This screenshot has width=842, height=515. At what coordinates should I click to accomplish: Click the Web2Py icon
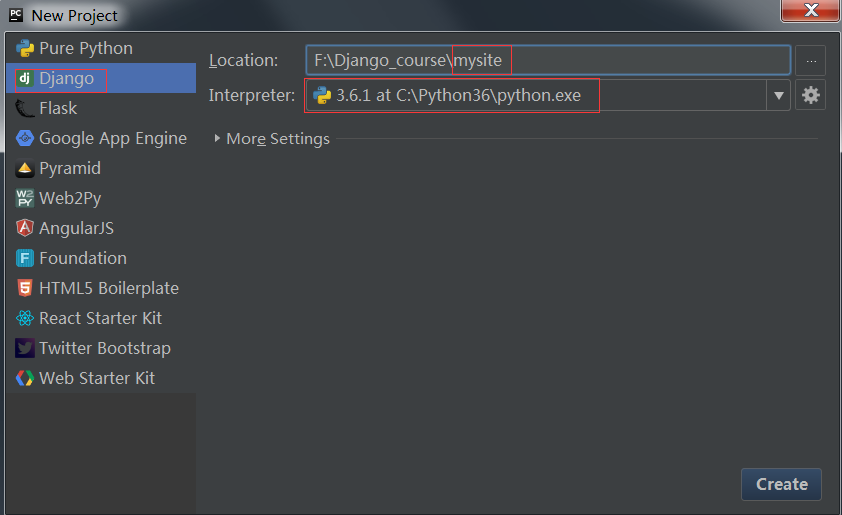pyautogui.click(x=25, y=198)
